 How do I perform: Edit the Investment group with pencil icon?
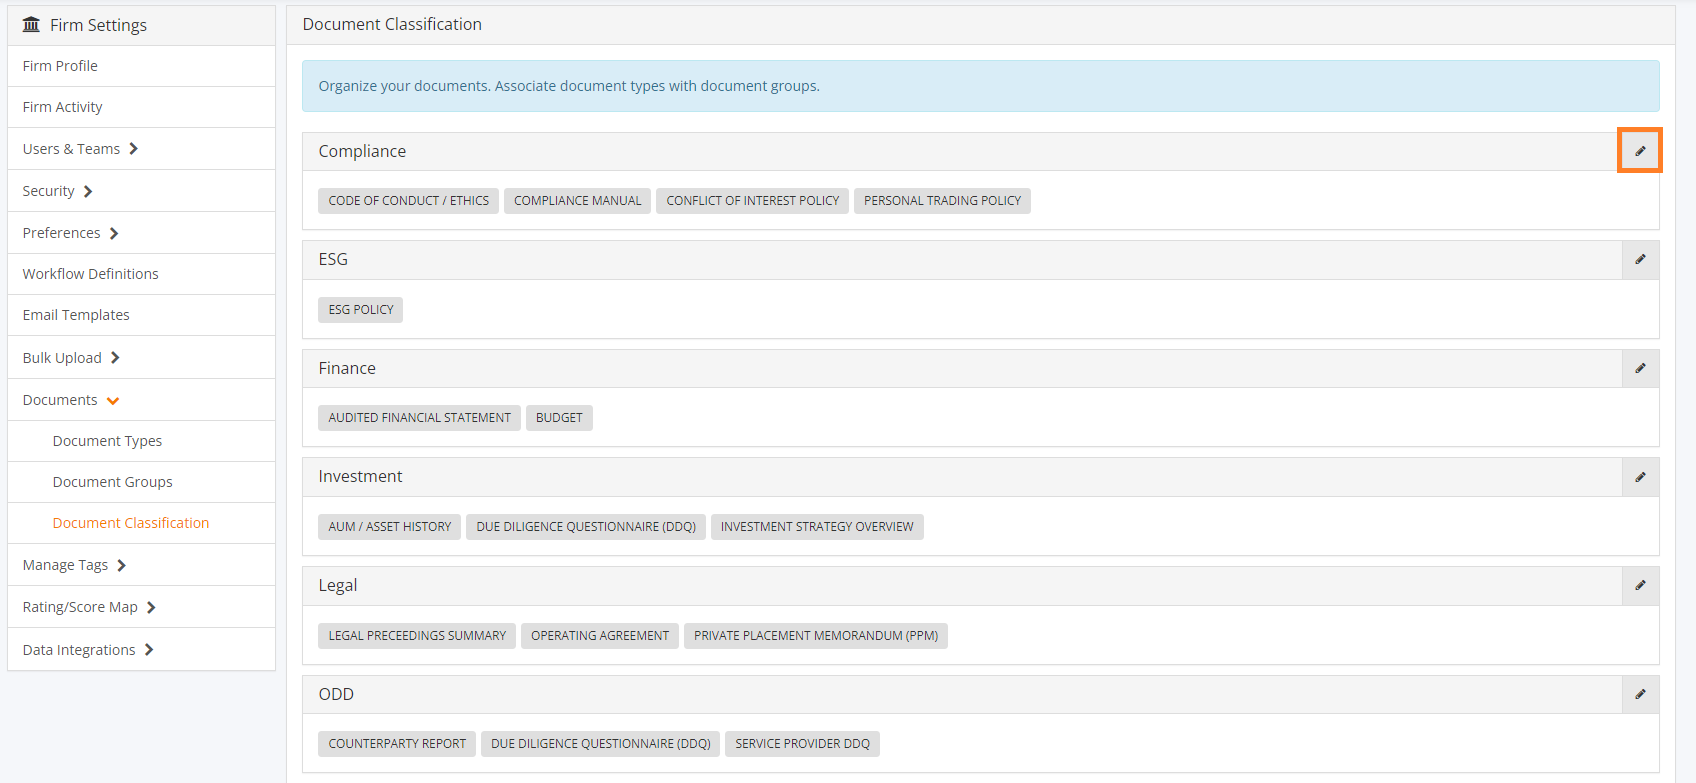coord(1640,477)
